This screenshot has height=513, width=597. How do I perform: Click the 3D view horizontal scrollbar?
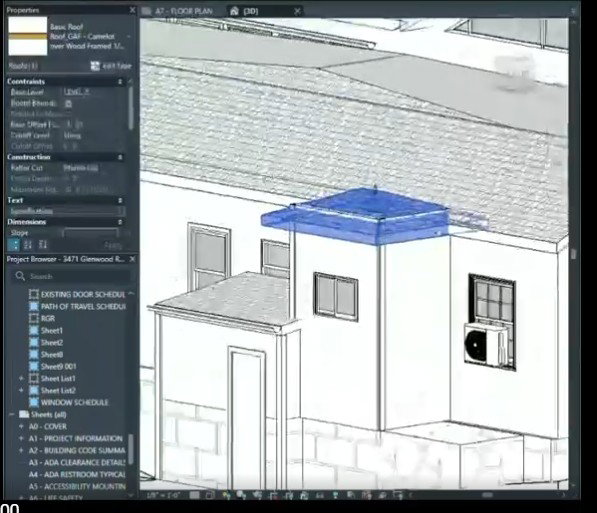pos(487,495)
